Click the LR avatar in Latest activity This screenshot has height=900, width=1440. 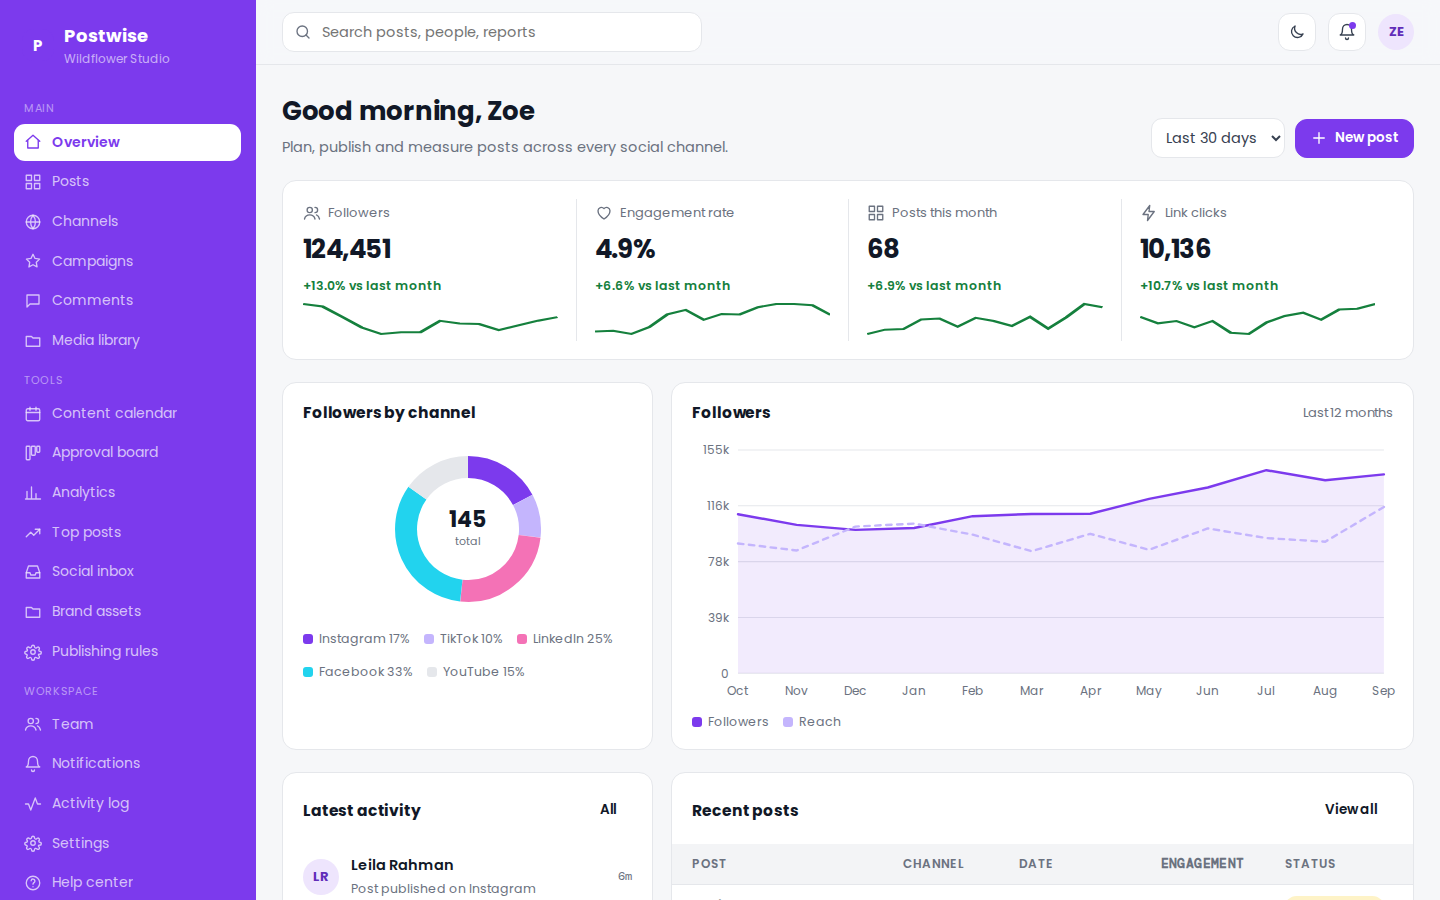[x=321, y=877]
